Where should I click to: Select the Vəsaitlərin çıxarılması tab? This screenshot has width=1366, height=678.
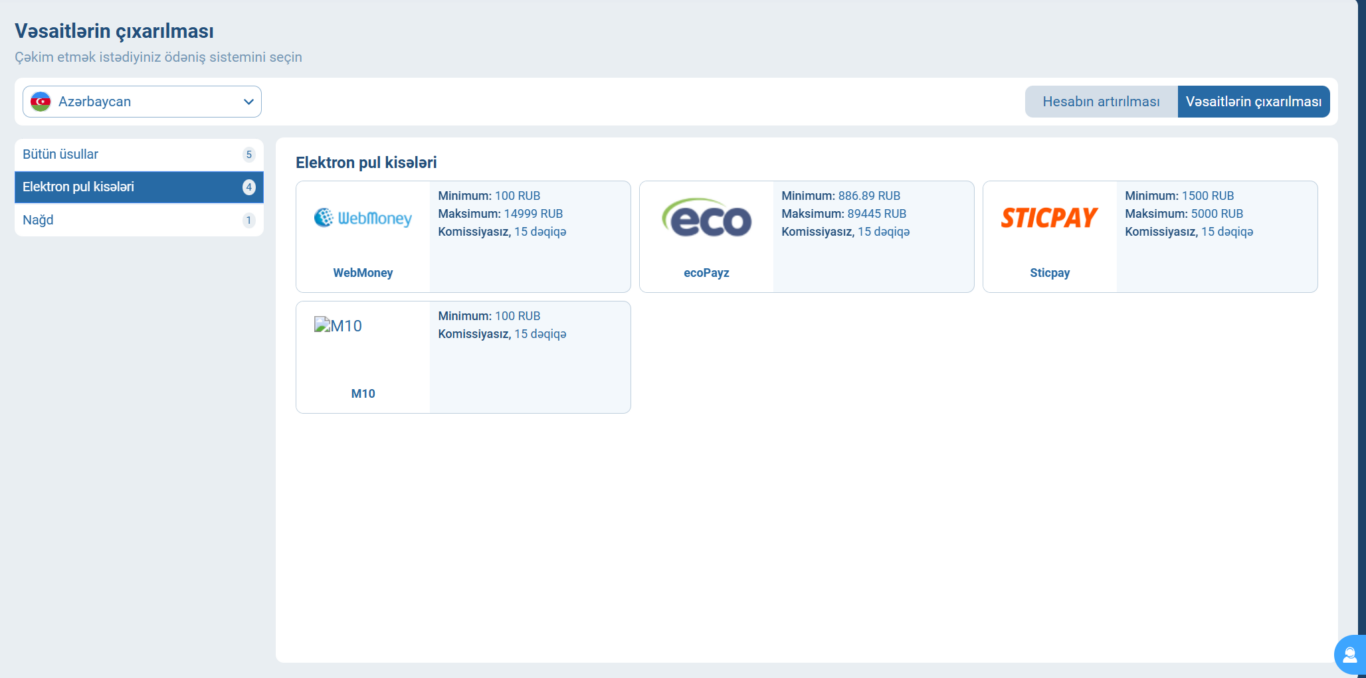[x=1253, y=102]
